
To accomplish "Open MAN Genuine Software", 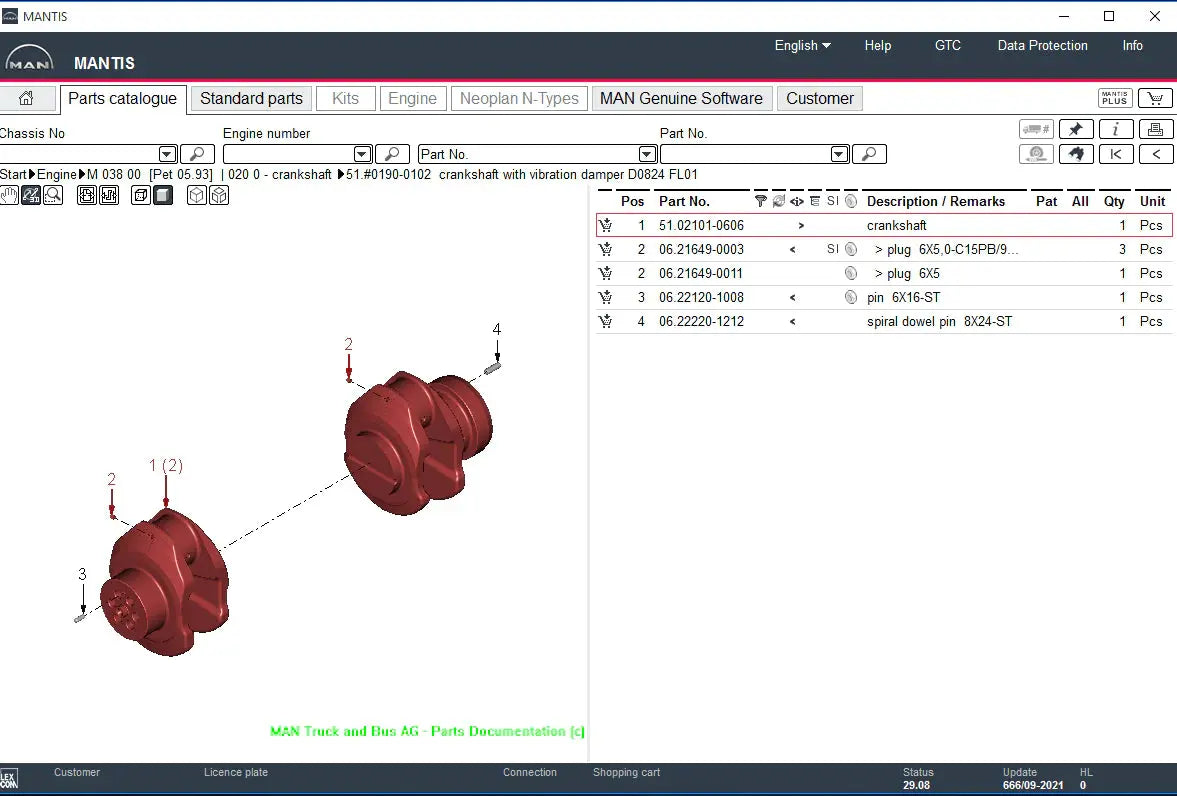I will click(681, 98).
